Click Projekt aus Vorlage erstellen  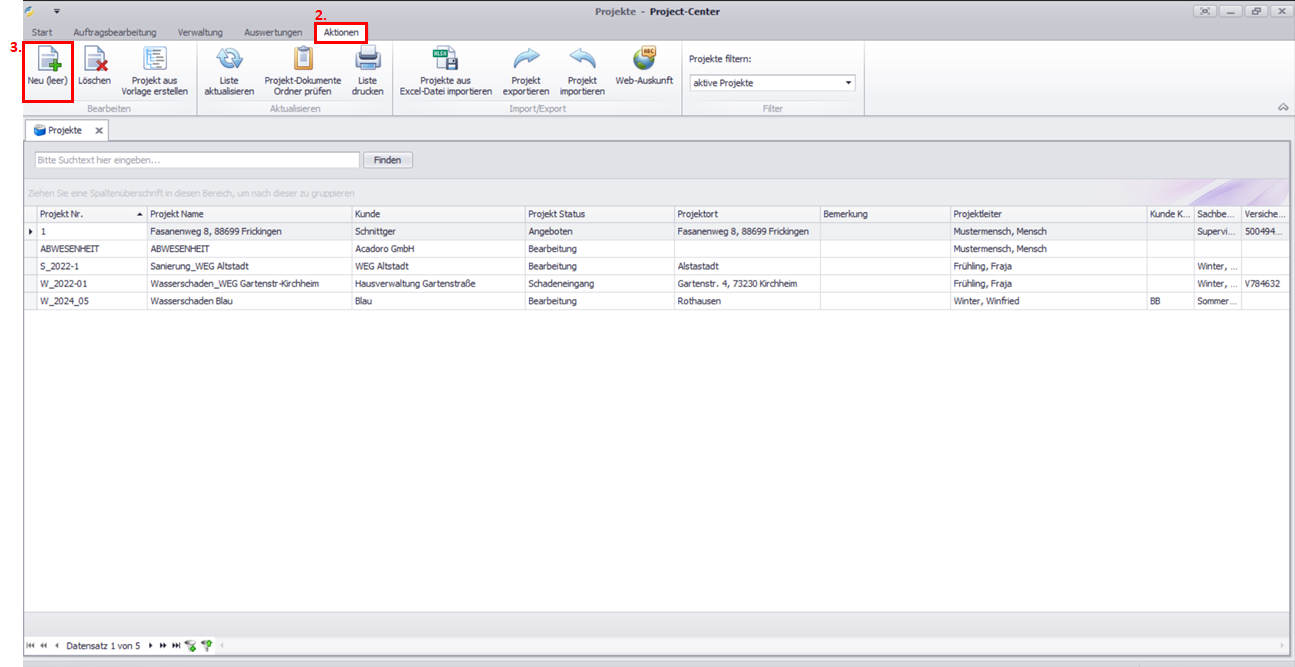pos(155,69)
